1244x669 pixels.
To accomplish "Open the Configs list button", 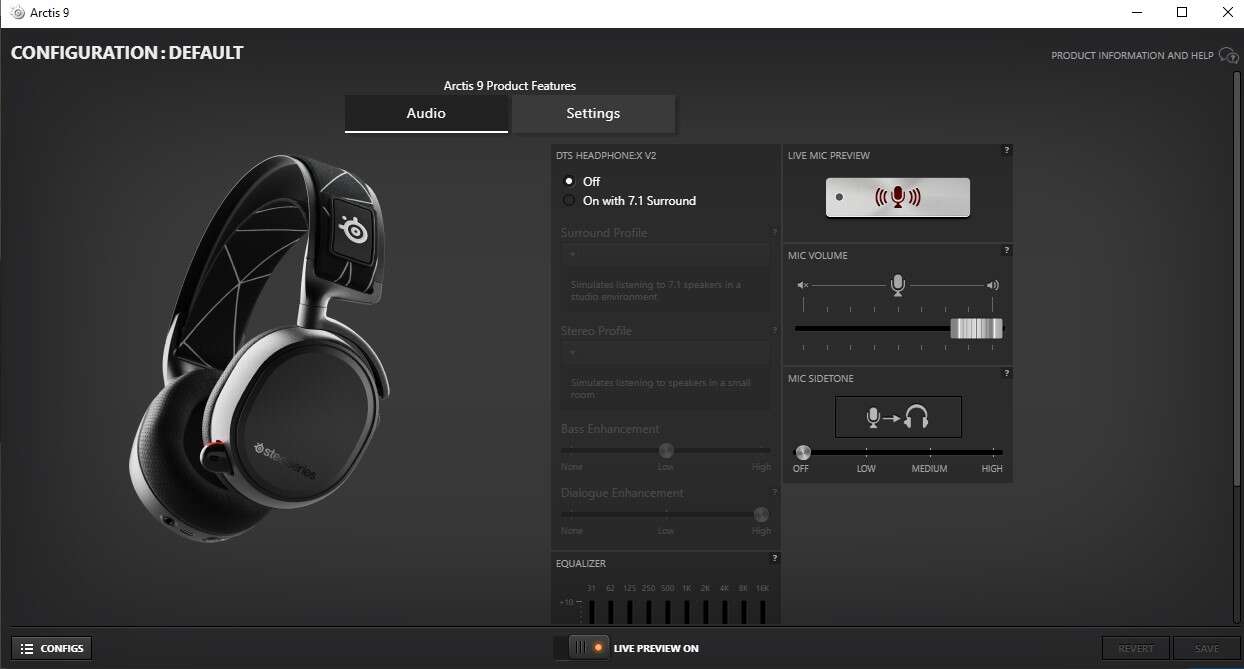I will [51, 648].
